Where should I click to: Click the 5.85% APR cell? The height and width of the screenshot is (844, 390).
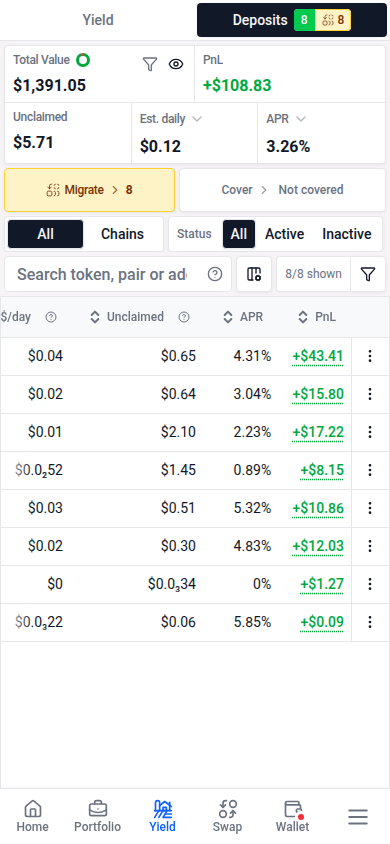pyautogui.click(x=252, y=622)
